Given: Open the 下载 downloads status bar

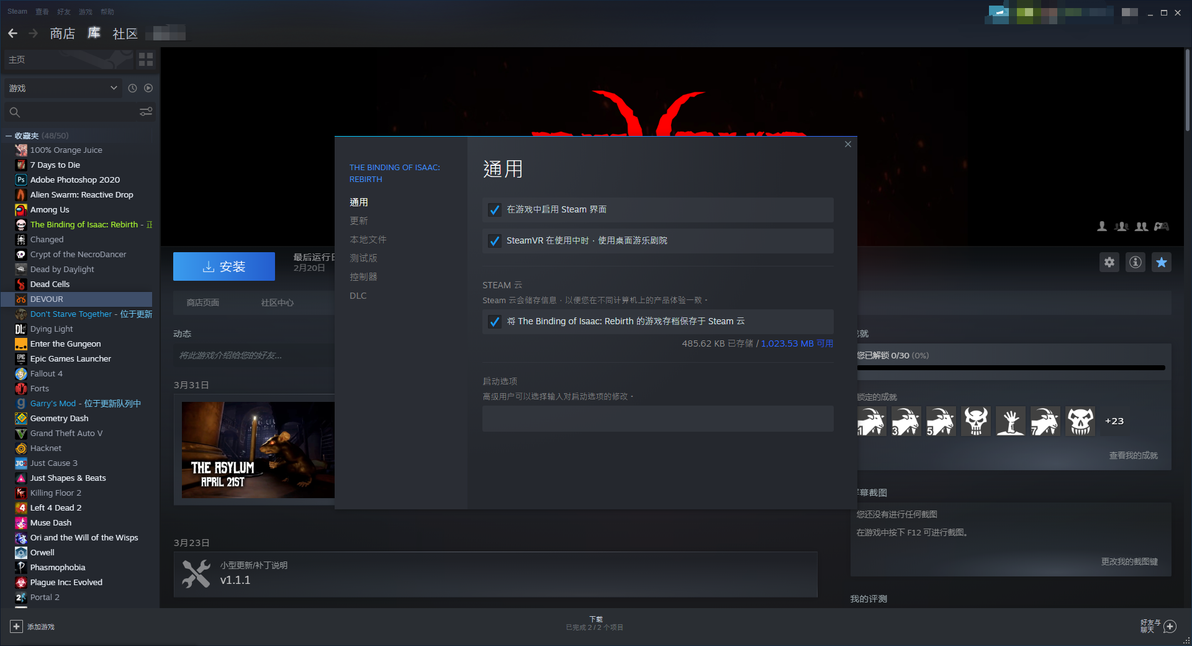Looking at the screenshot, I should 595,623.
